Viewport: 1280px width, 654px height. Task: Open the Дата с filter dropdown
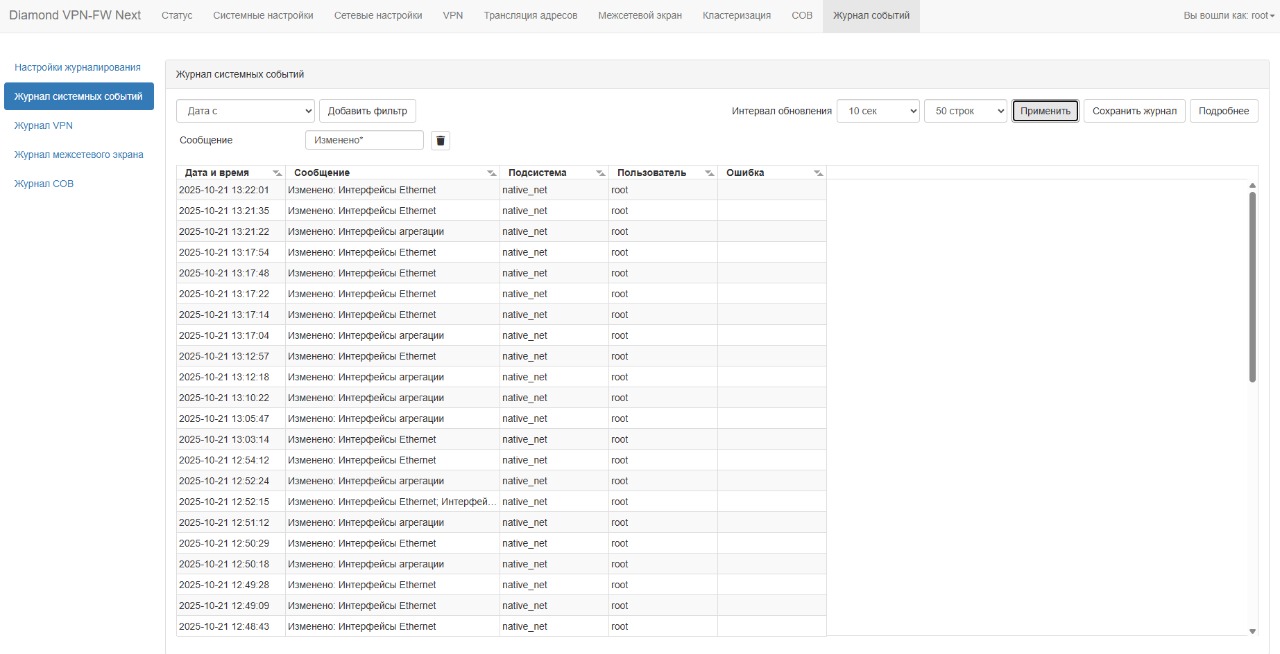click(x=245, y=111)
